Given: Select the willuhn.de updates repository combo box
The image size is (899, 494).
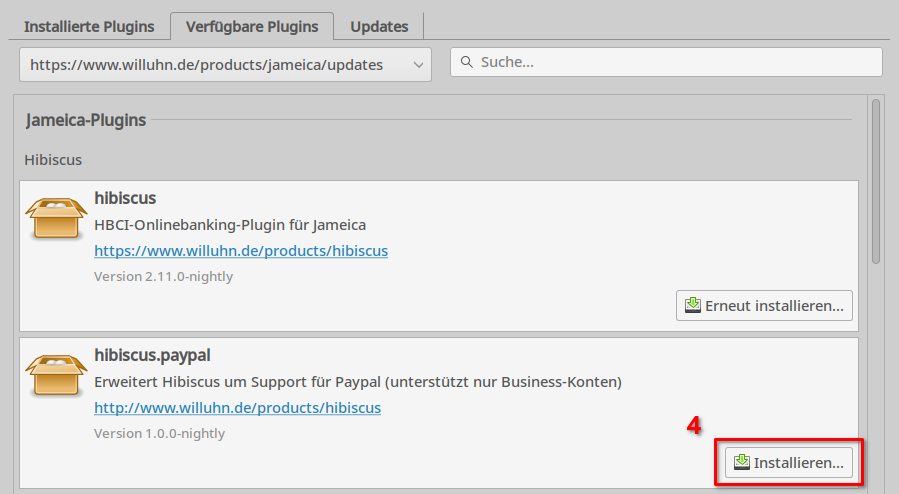Looking at the screenshot, I should point(225,65).
